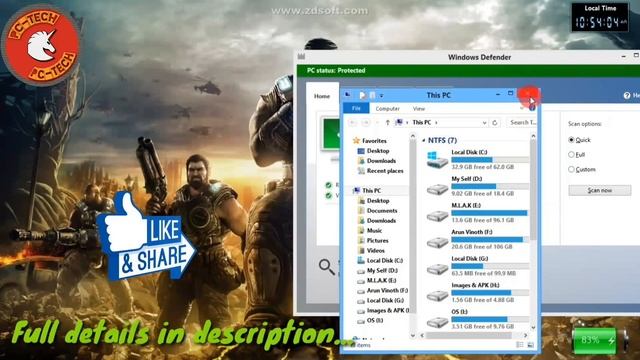Click the Search This PC field
Viewport: 640px width, 360px height.
[521, 122]
